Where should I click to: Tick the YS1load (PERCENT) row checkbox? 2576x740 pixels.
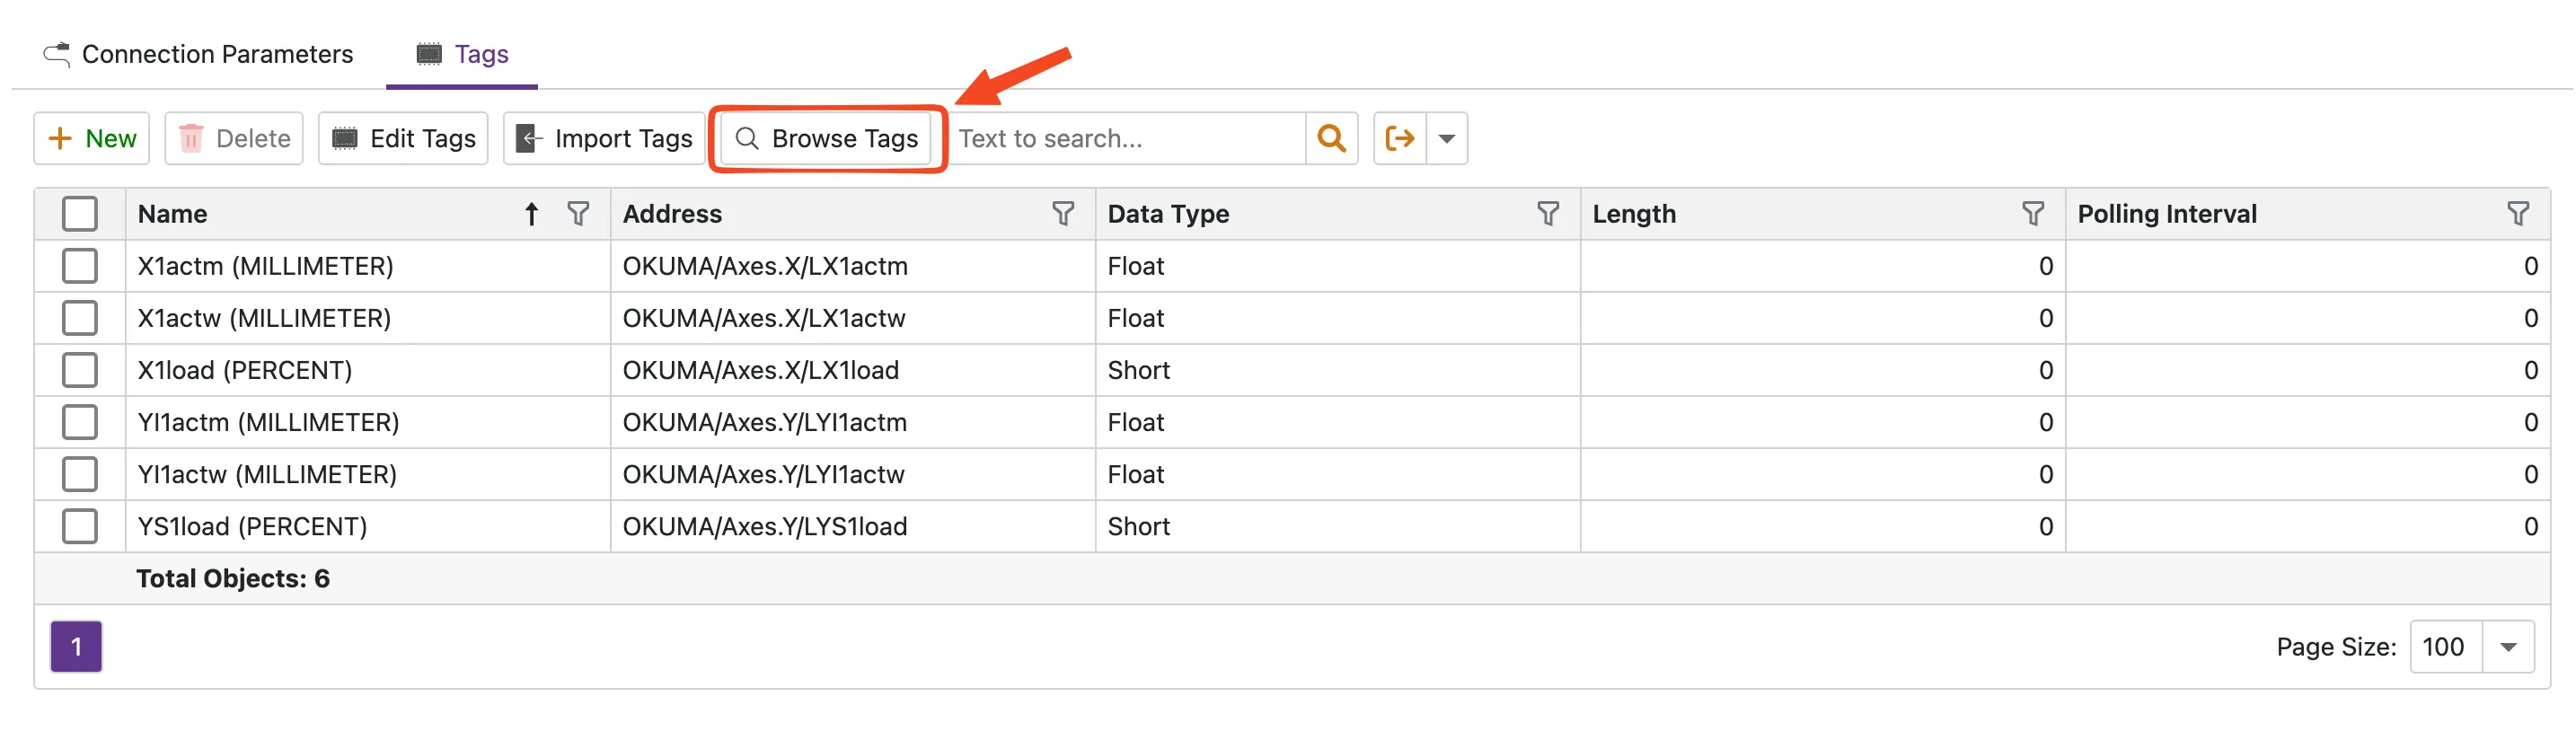[80, 526]
